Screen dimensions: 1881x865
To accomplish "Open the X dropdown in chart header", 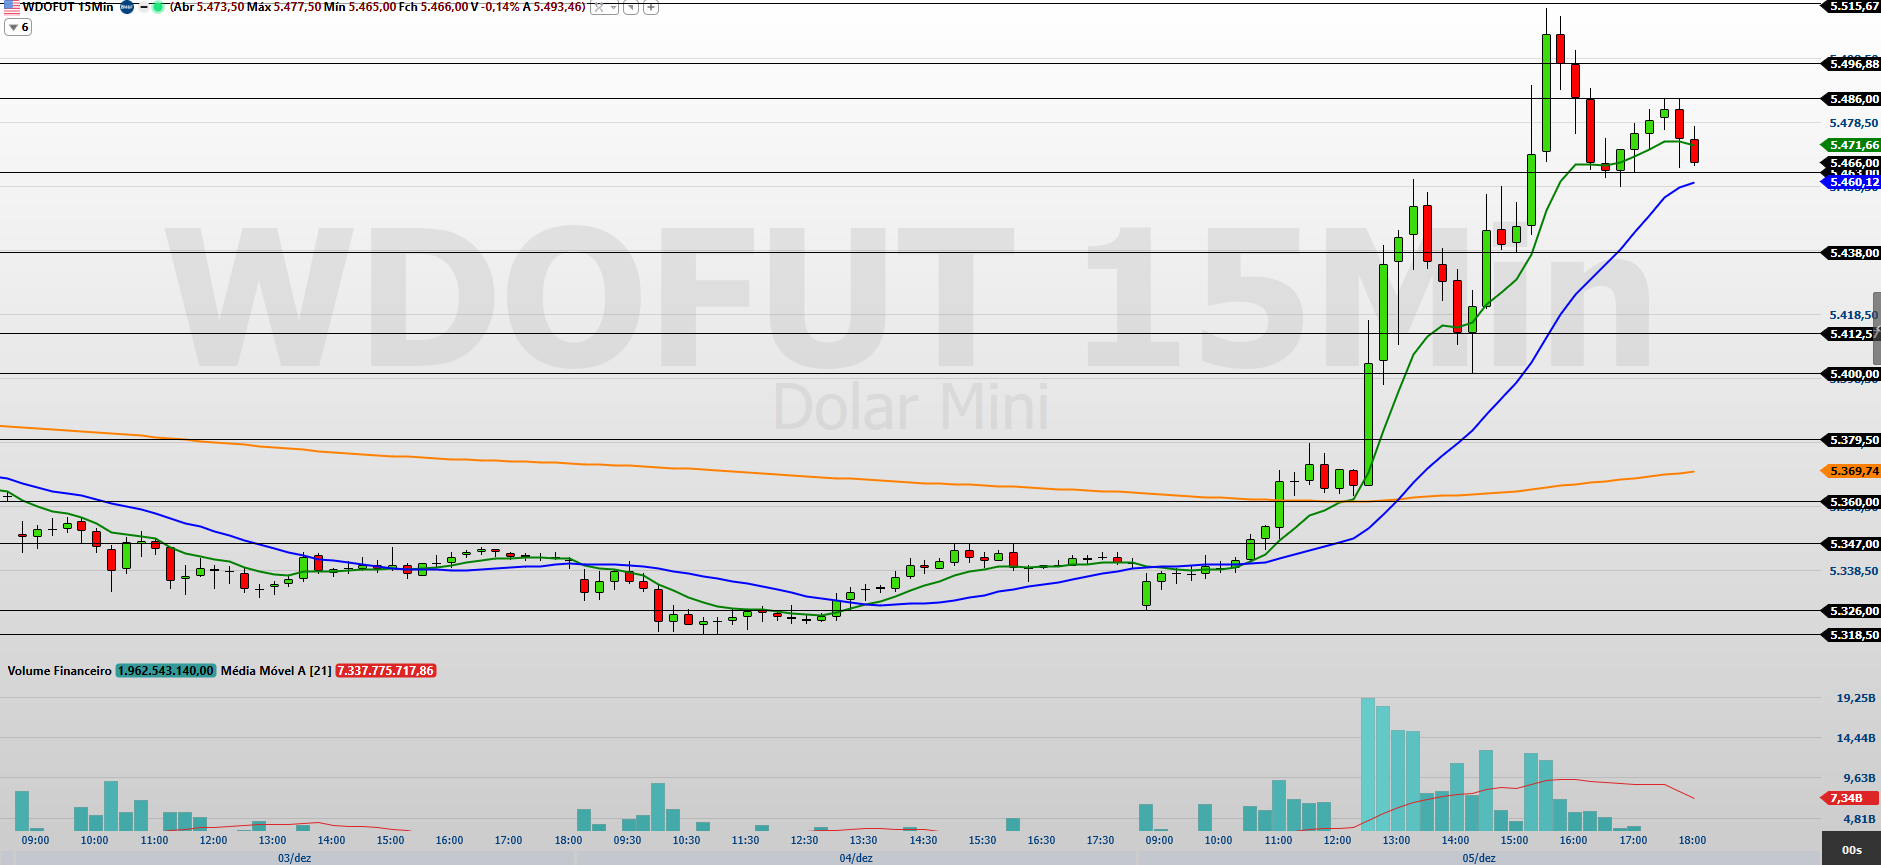I will pos(604,7).
